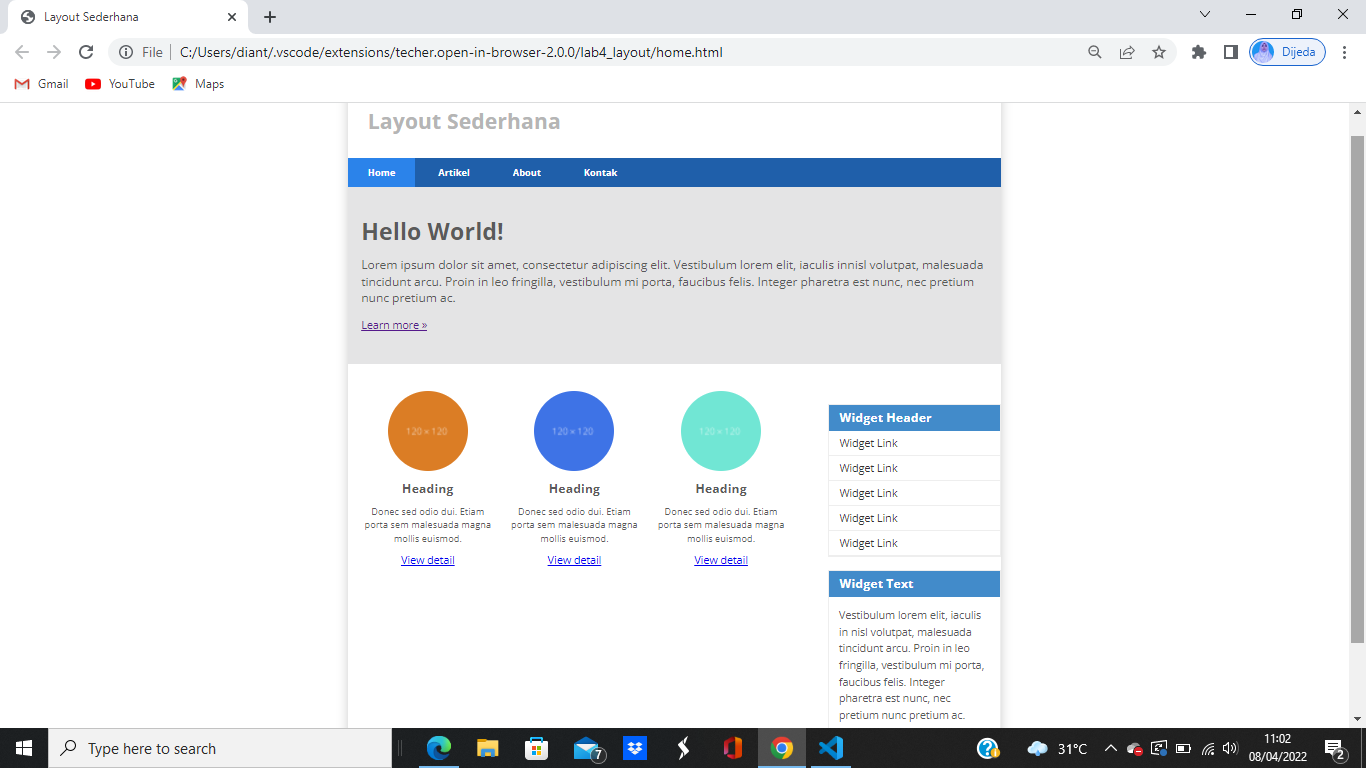1366x768 pixels.
Task: Bookmark this page using the star icon
Action: click(x=1160, y=52)
